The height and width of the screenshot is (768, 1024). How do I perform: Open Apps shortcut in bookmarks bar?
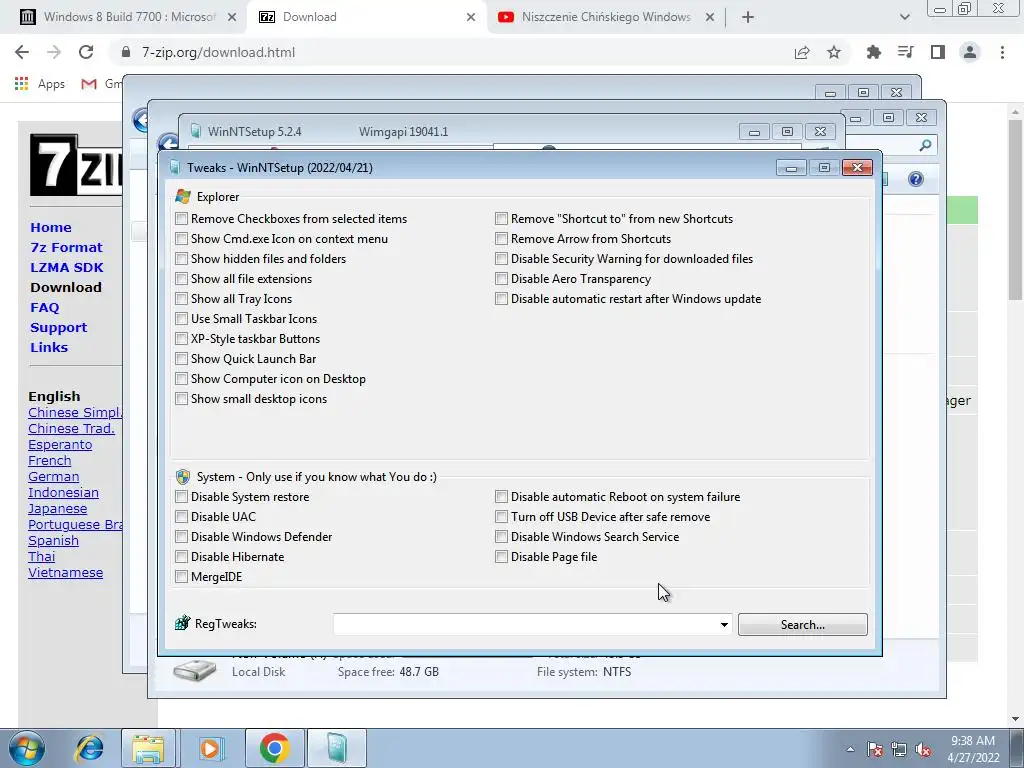coord(40,84)
